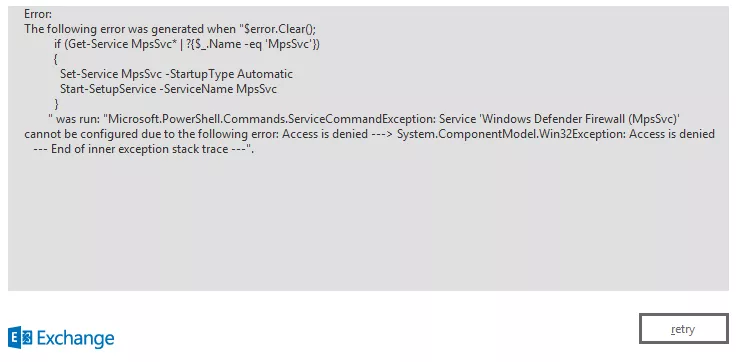Click the Exchange wordmark text
This screenshot has height=362, width=736.
pos(75,339)
